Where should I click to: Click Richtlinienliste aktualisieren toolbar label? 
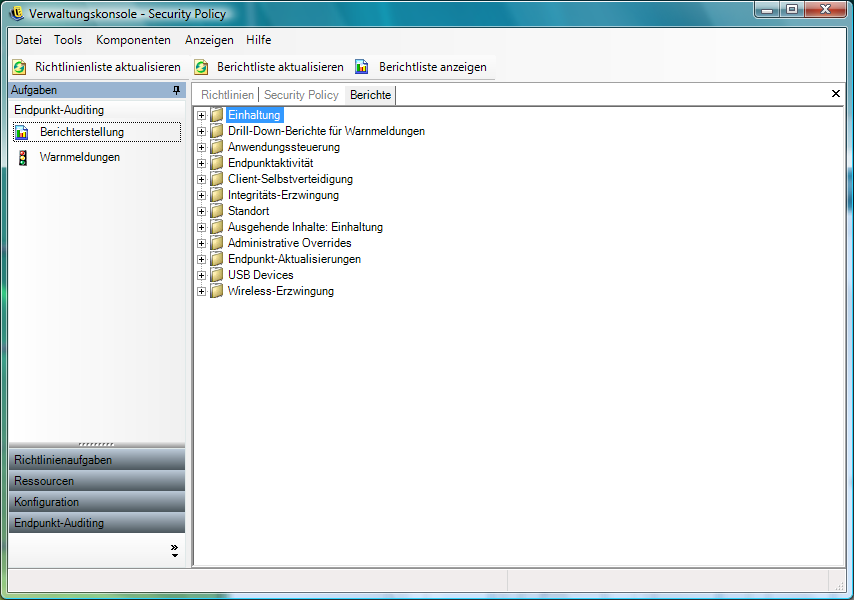tap(108, 67)
